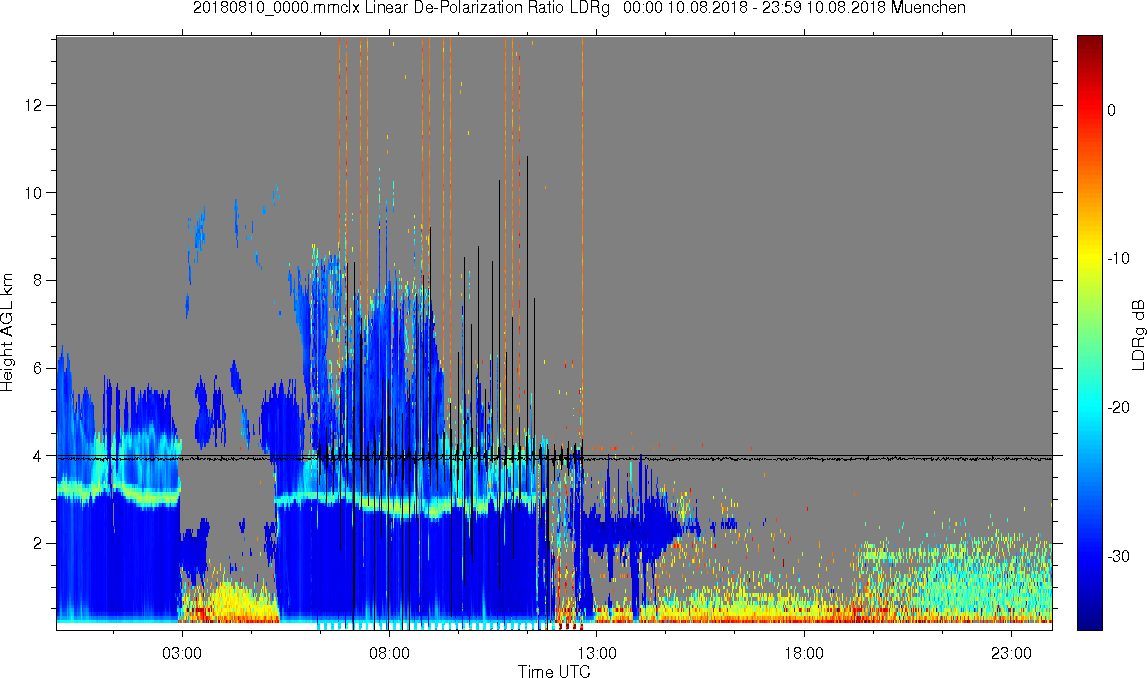The image size is (1147, 678).
Task: Click the 12 km height tick label
Action: [33, 105]
